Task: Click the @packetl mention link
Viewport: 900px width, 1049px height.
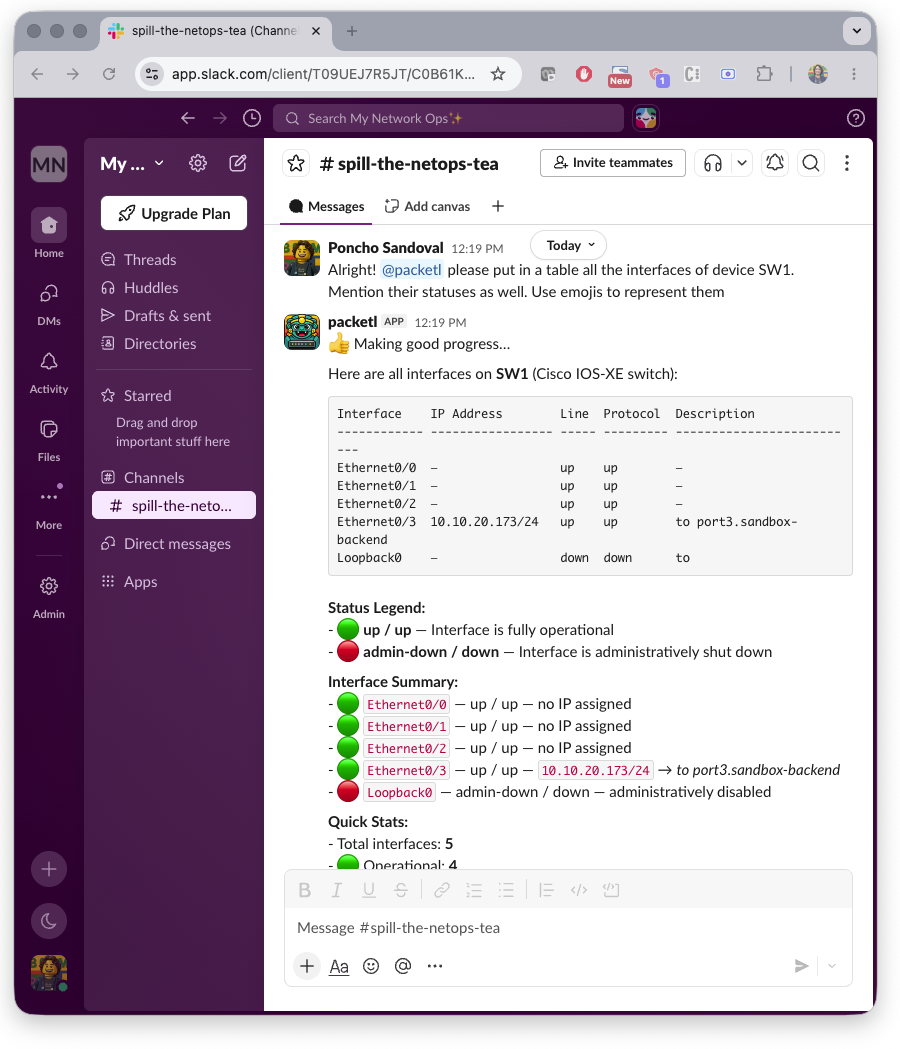Action: pyautogui.click(x=412, y=270)
